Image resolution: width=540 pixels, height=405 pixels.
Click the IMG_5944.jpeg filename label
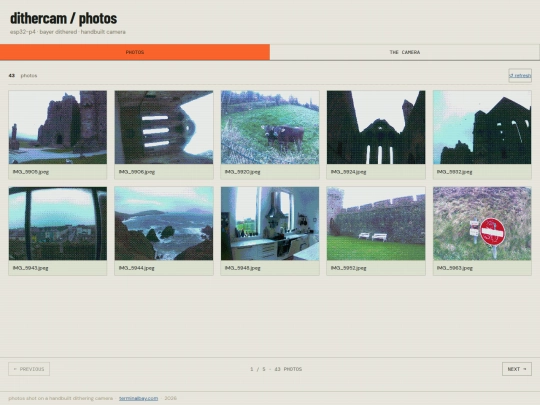136,268
